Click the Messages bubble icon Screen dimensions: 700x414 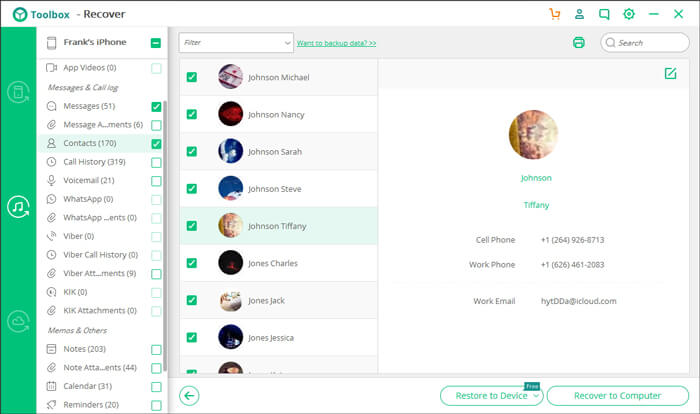(51, 106)
